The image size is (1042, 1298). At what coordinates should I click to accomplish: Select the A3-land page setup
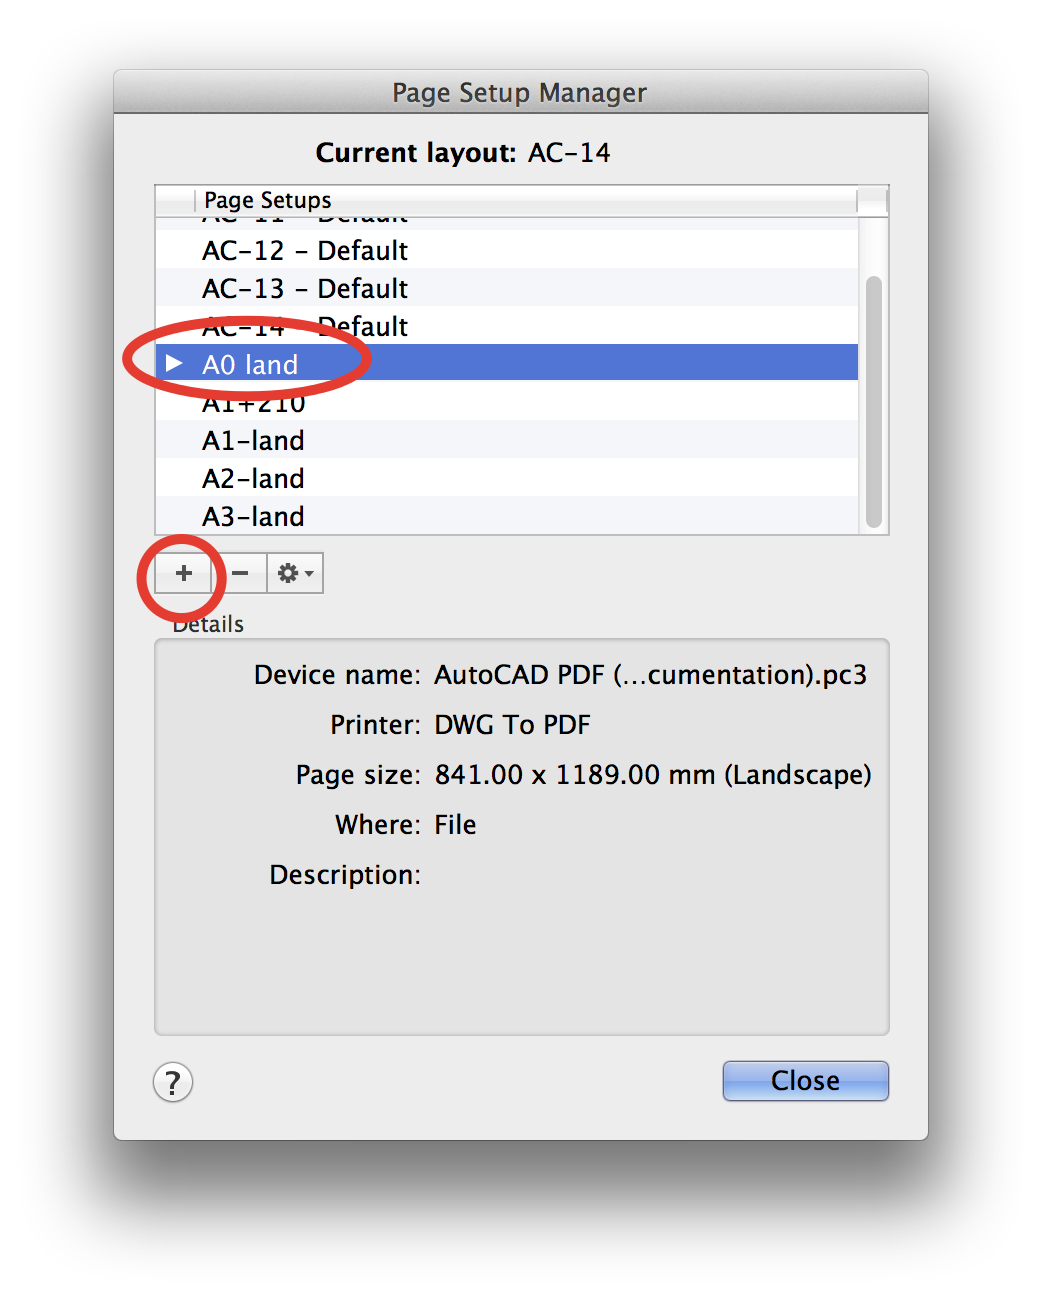[x=253, y=516]
